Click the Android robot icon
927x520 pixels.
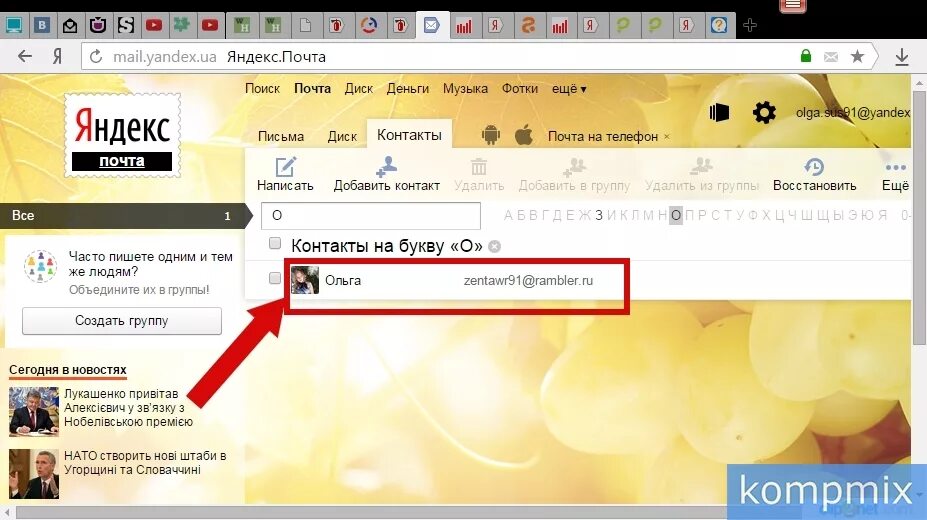491,135
